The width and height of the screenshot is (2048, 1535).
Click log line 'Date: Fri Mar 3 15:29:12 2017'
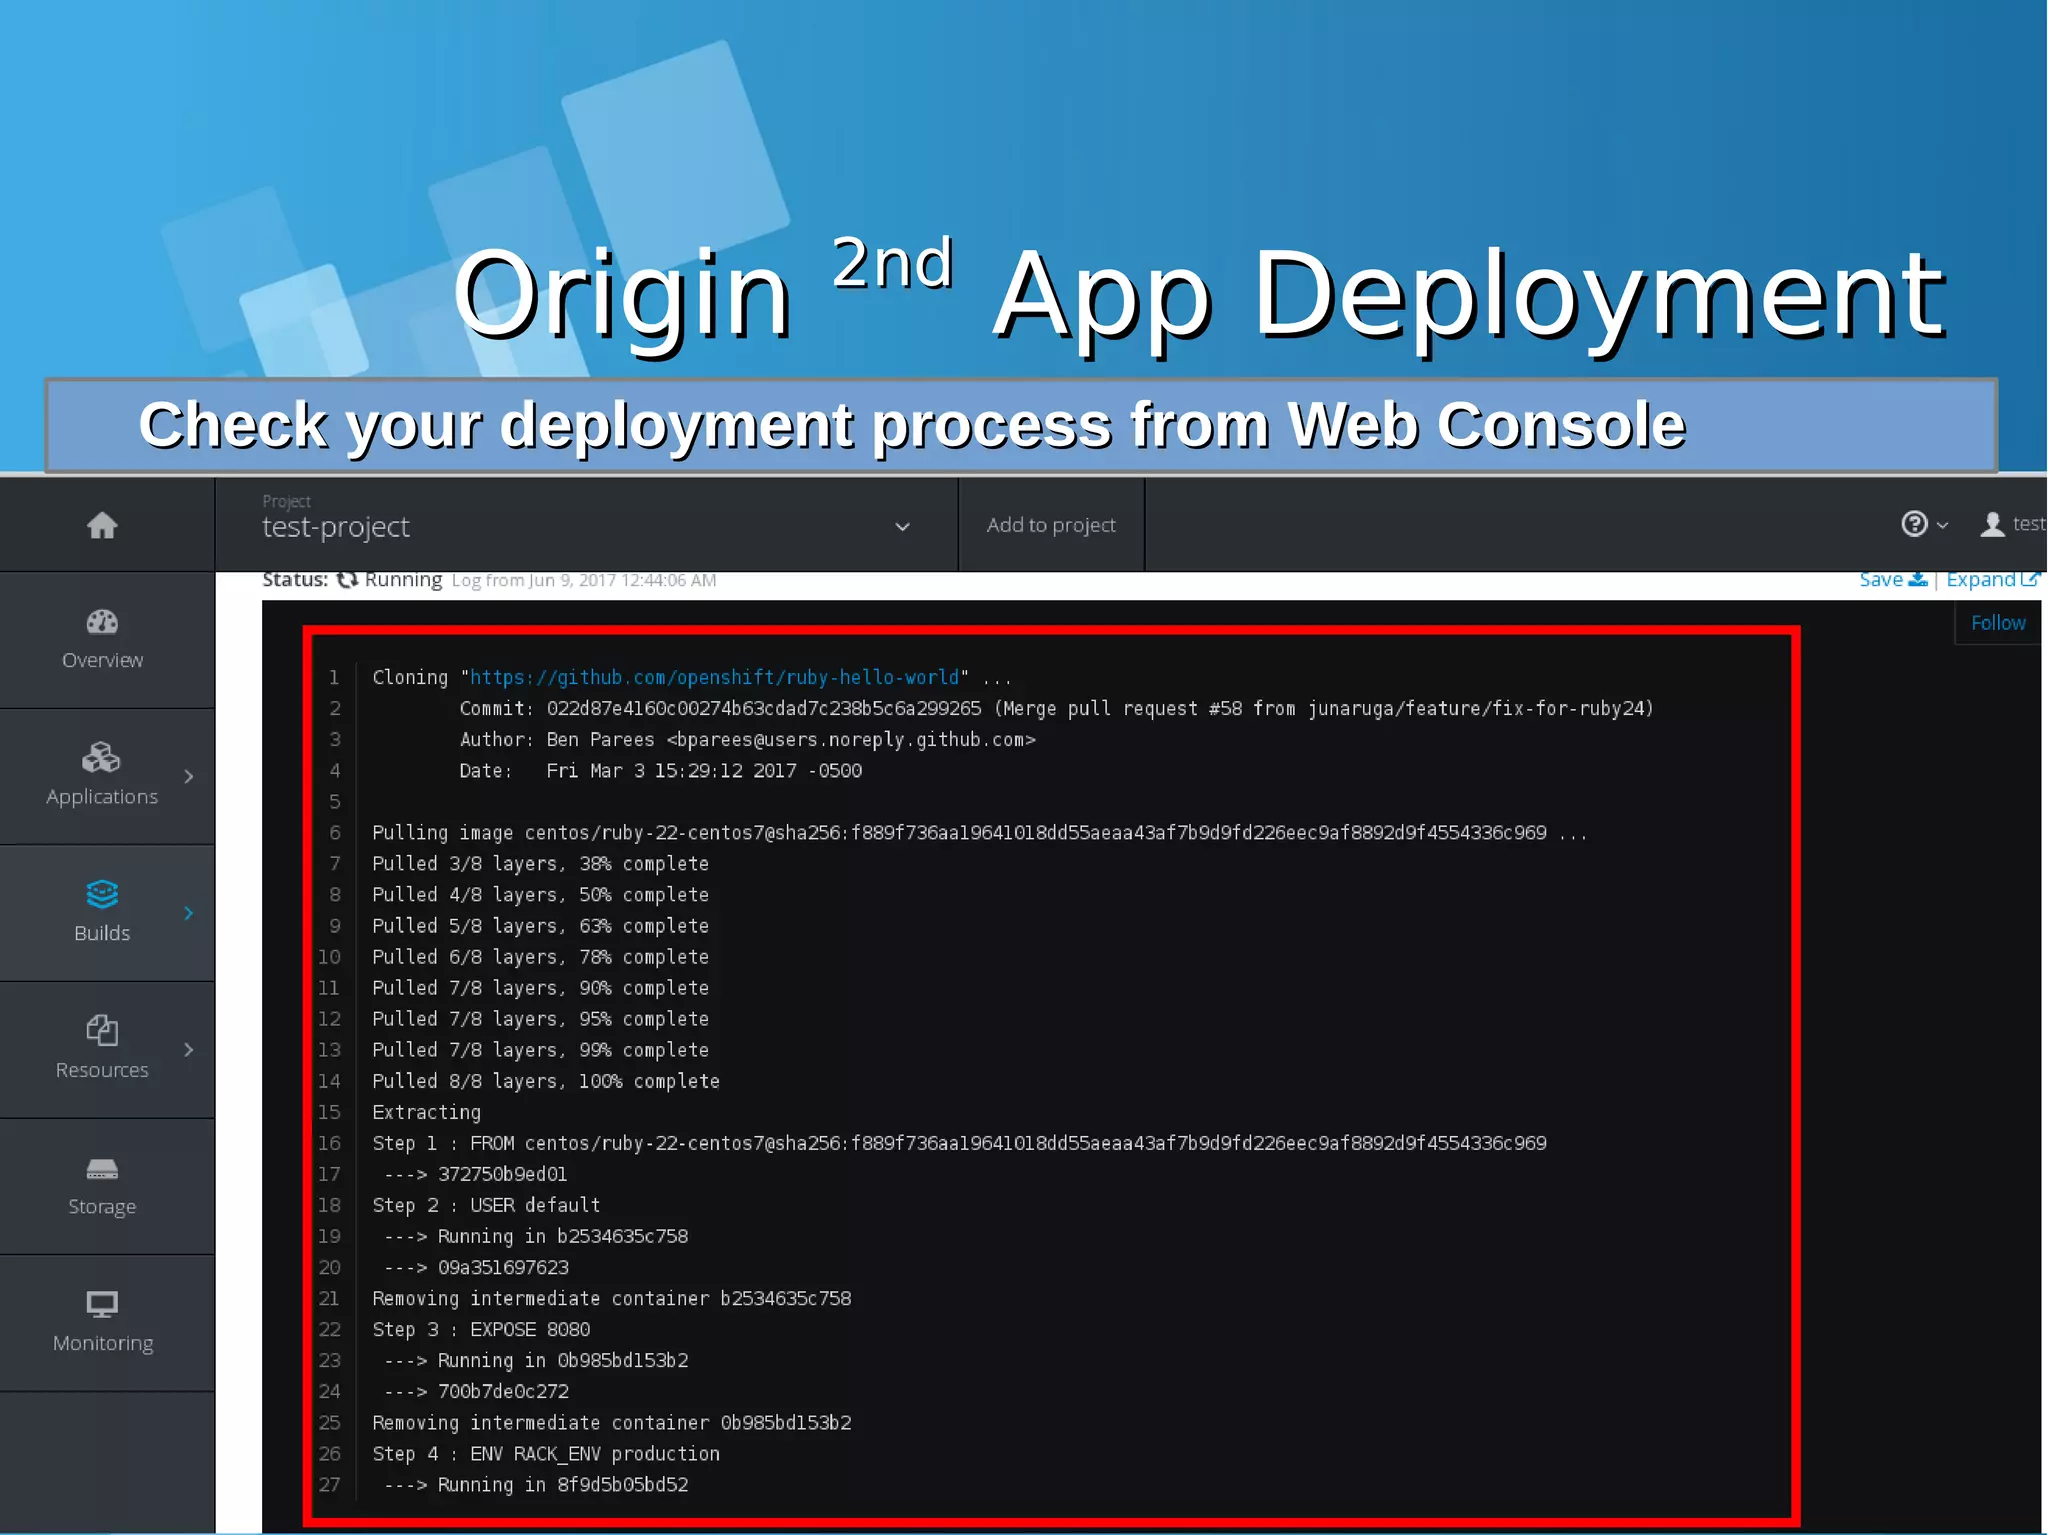coord(660,770)
